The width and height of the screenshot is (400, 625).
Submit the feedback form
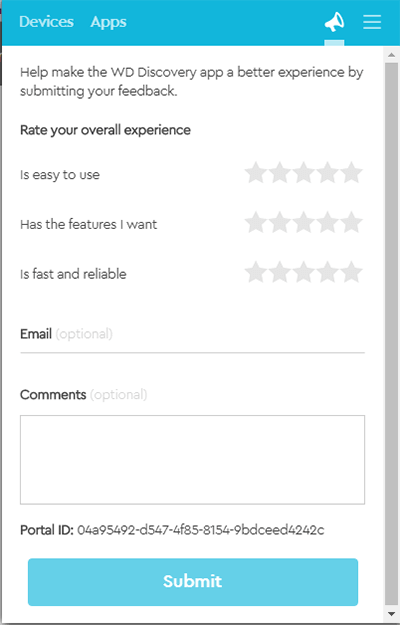[193, 582]
